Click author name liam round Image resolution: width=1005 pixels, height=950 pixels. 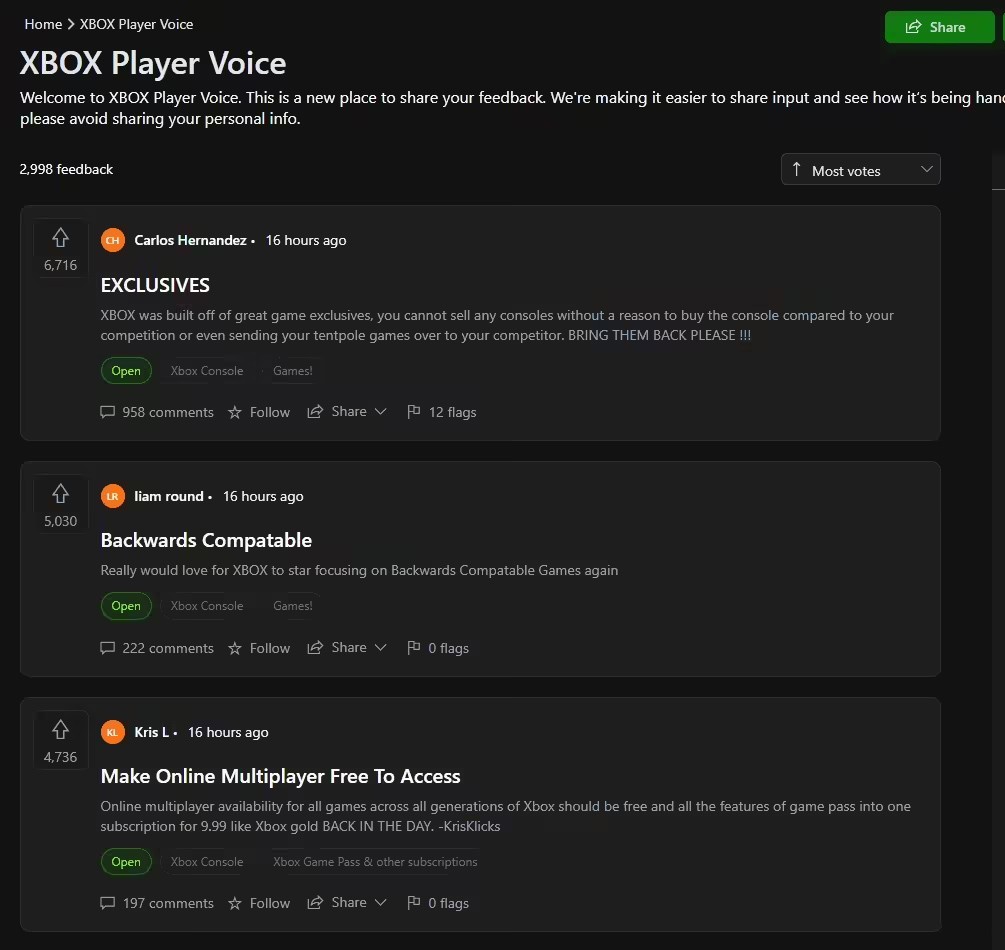tap(169, 496)
